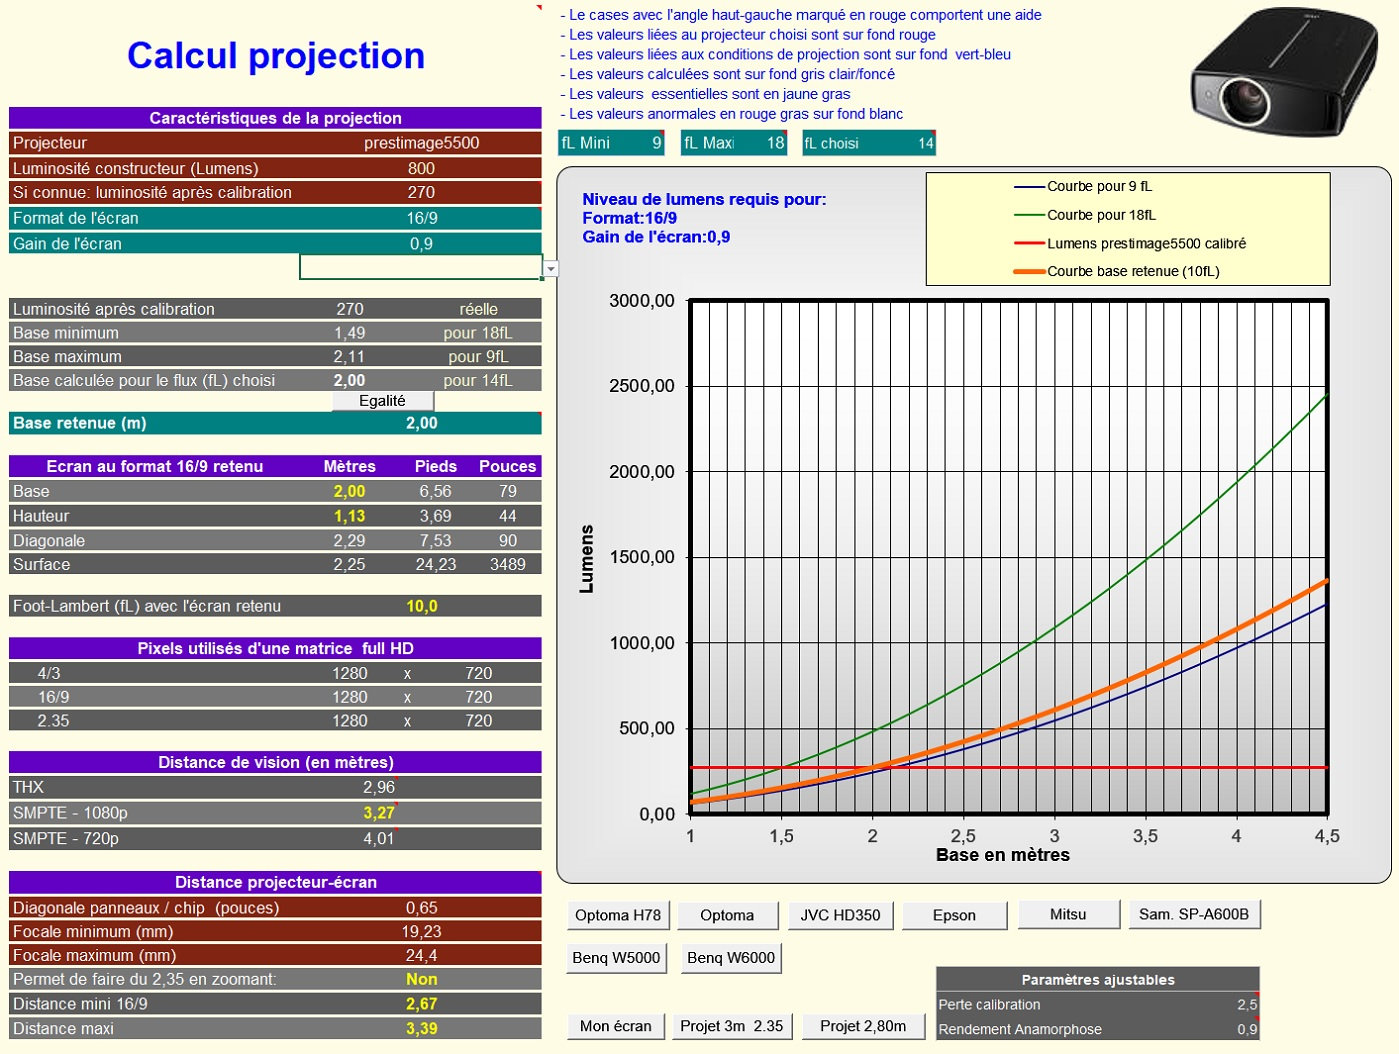1399x1054 pixels.
Task: Choose the JVC HD350 preset
Action: [840, 915]
